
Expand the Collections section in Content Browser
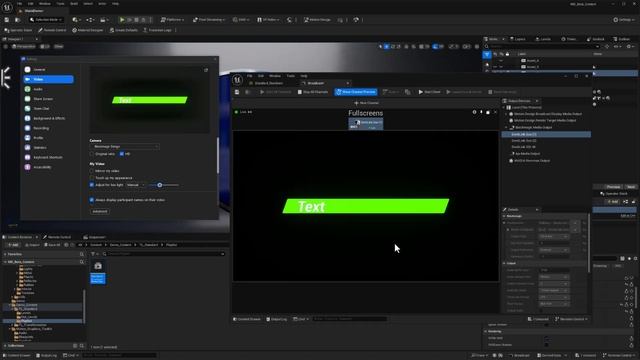tap(5, 346)
